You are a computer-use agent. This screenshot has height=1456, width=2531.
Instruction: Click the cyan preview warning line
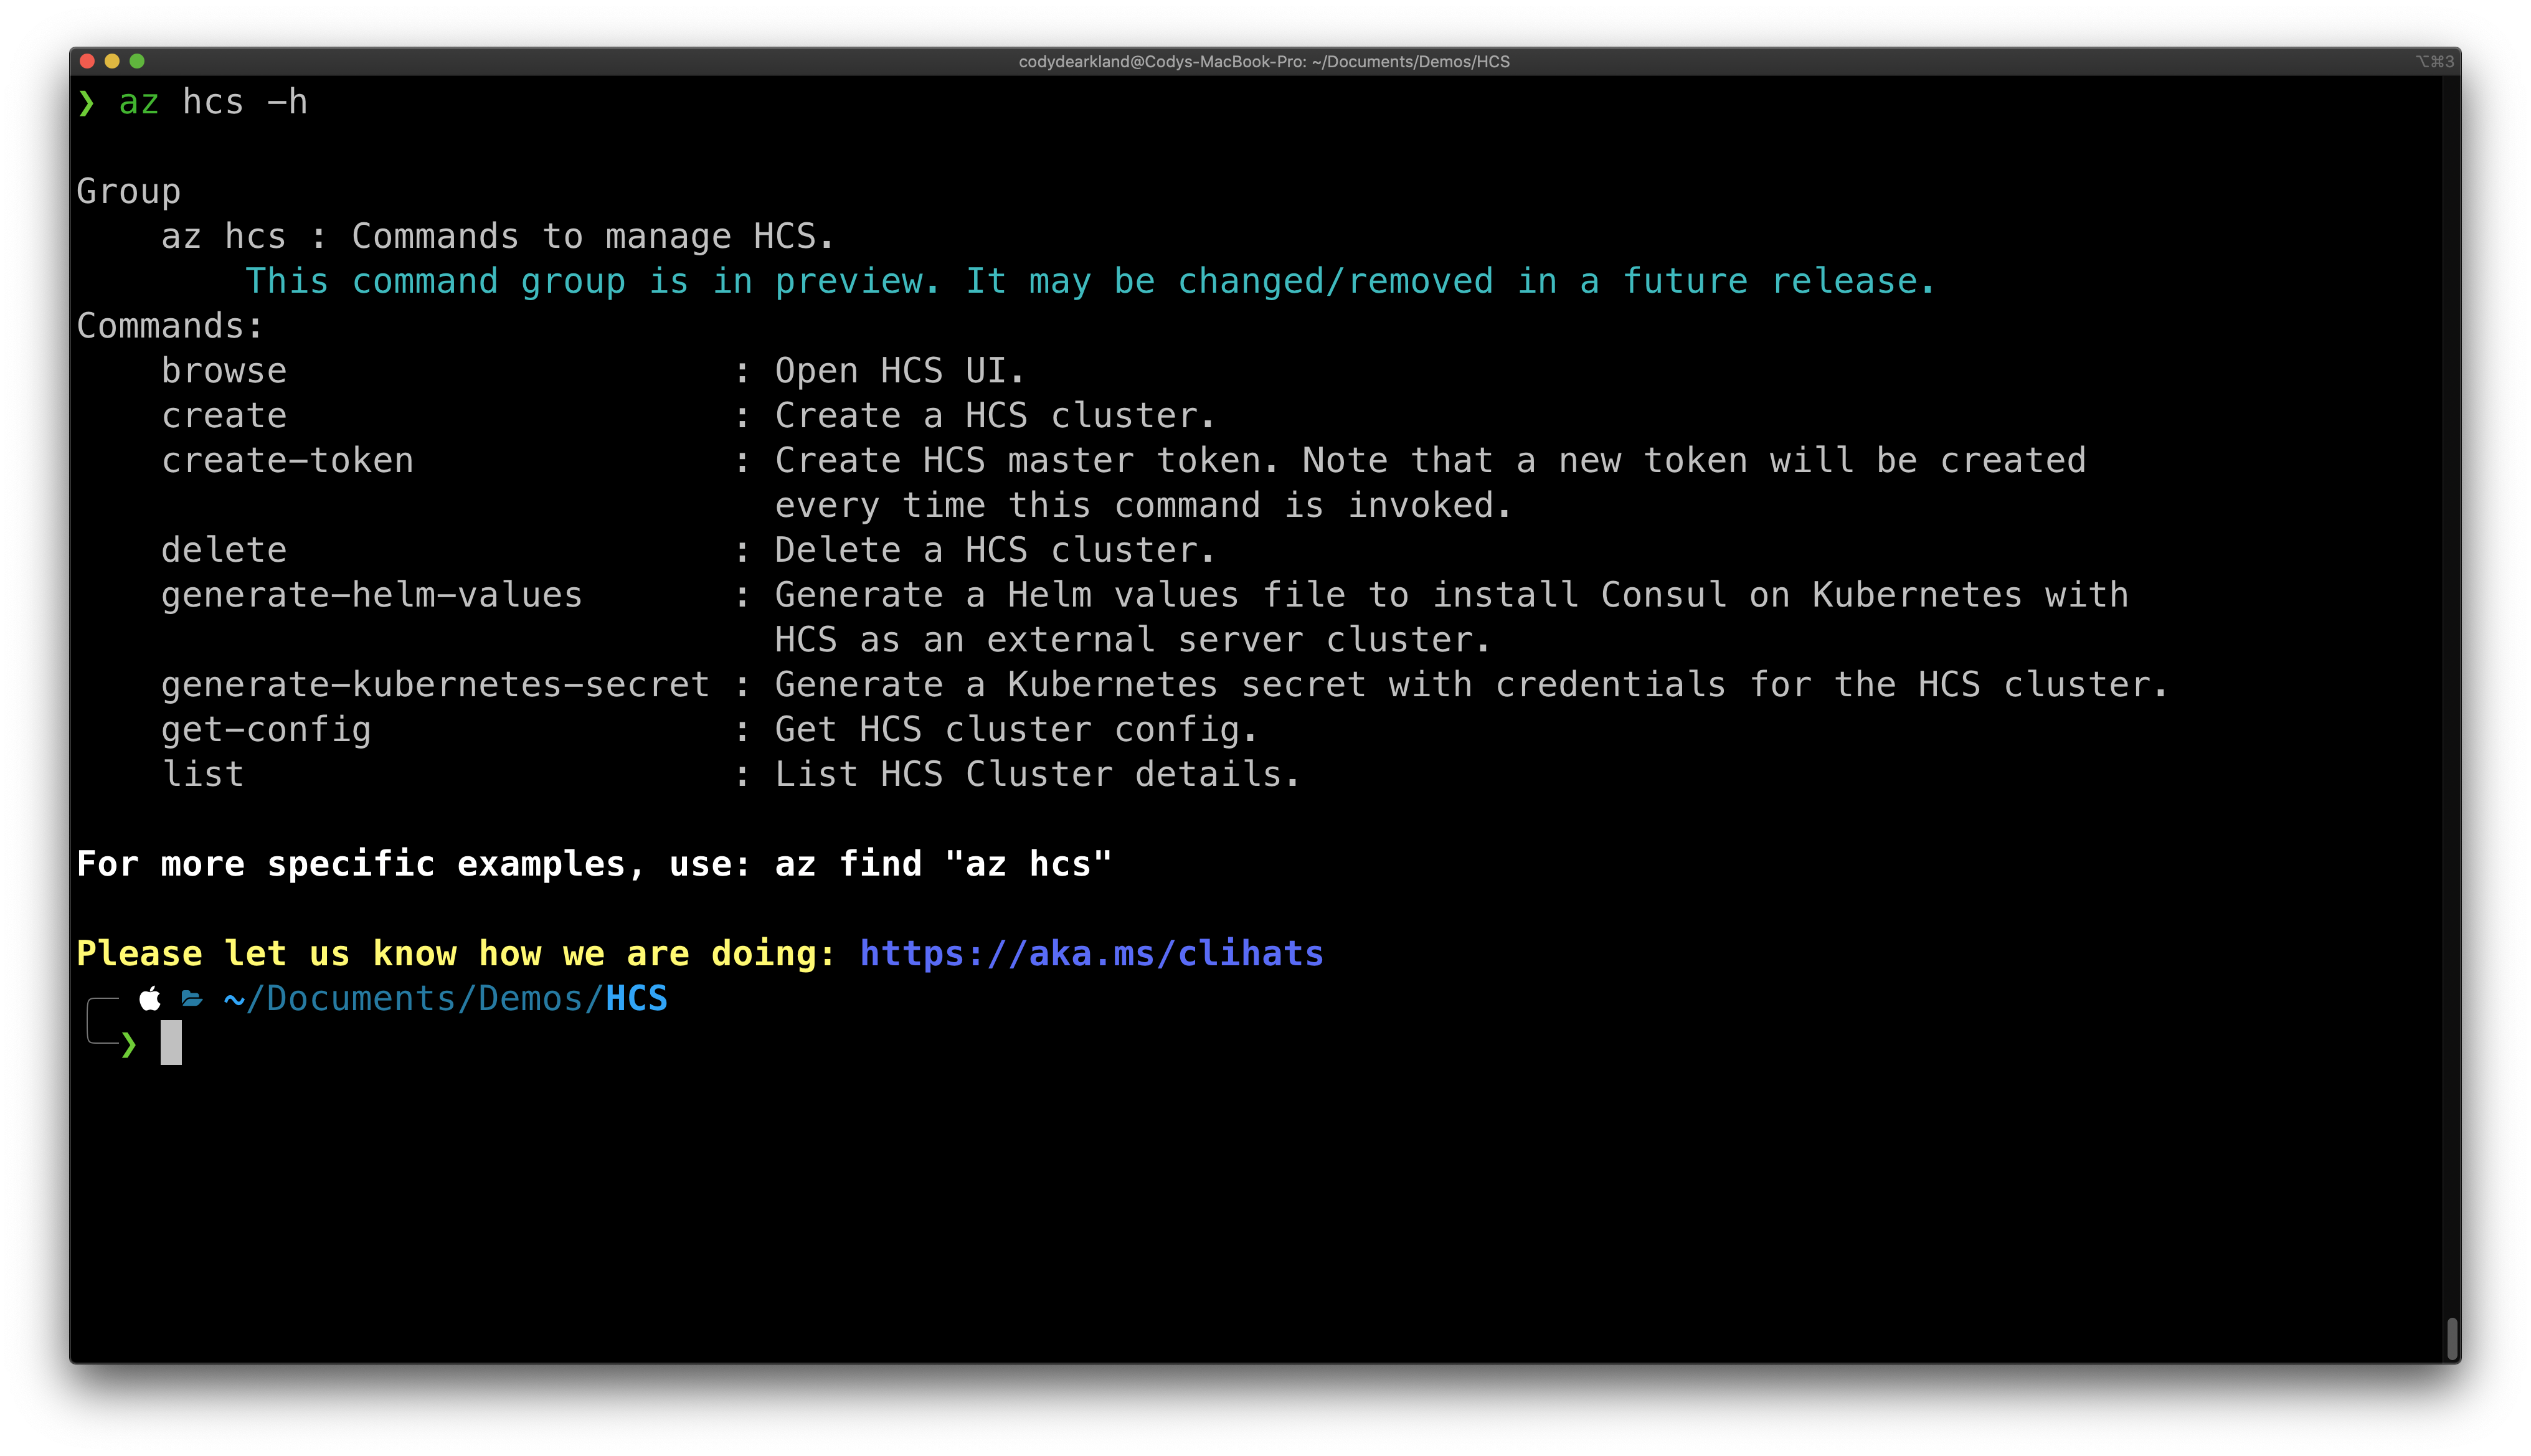[x=1090, y=282]
